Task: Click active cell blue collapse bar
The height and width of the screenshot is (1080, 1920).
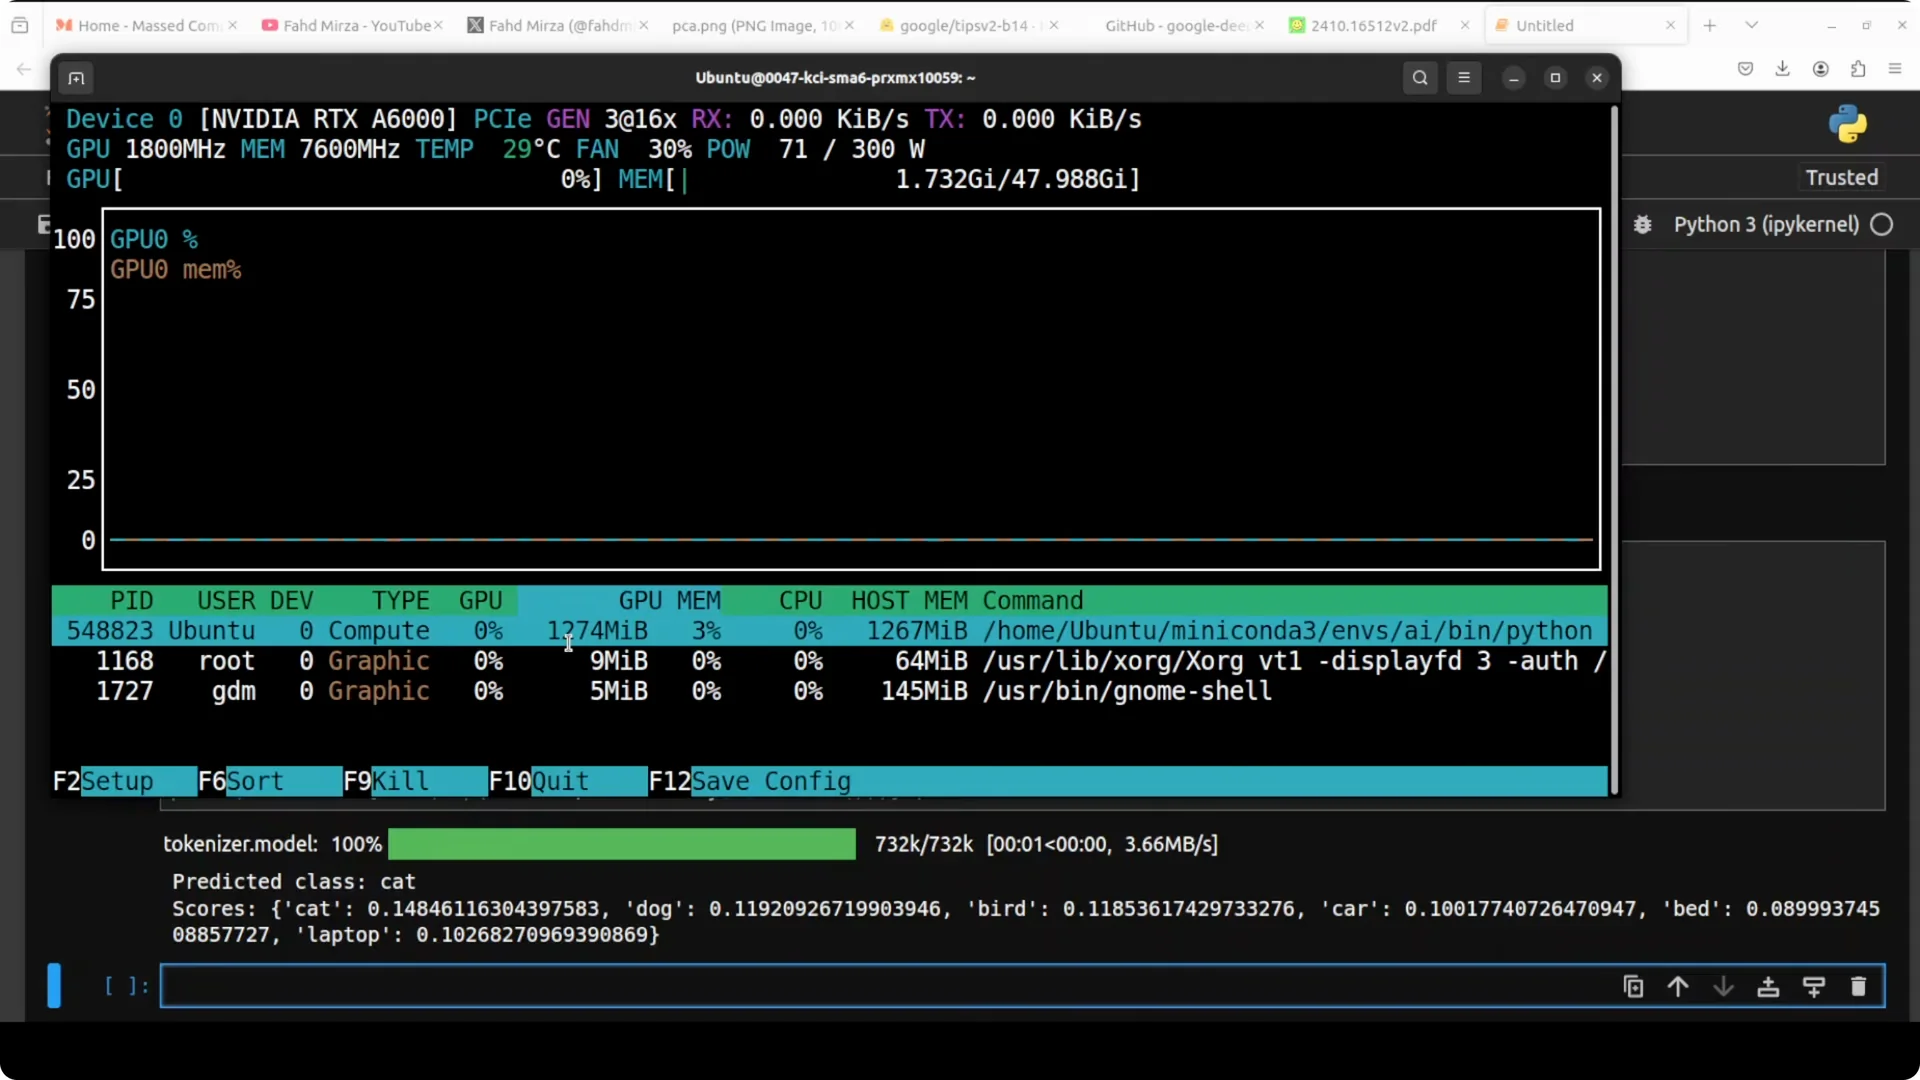Action: click(x=54, y=985)
